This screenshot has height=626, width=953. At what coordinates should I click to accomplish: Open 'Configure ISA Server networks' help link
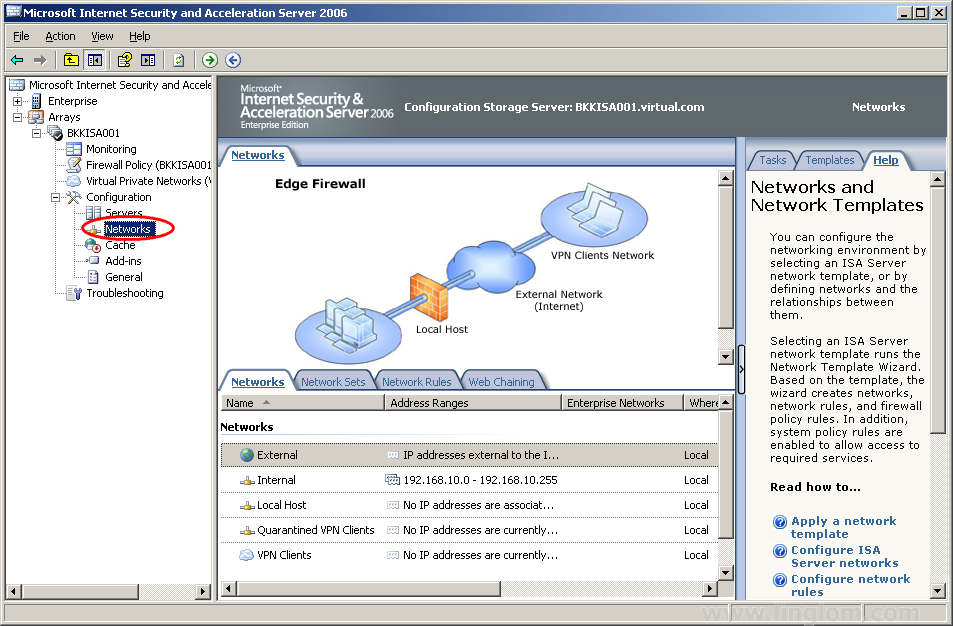[844, 556]
